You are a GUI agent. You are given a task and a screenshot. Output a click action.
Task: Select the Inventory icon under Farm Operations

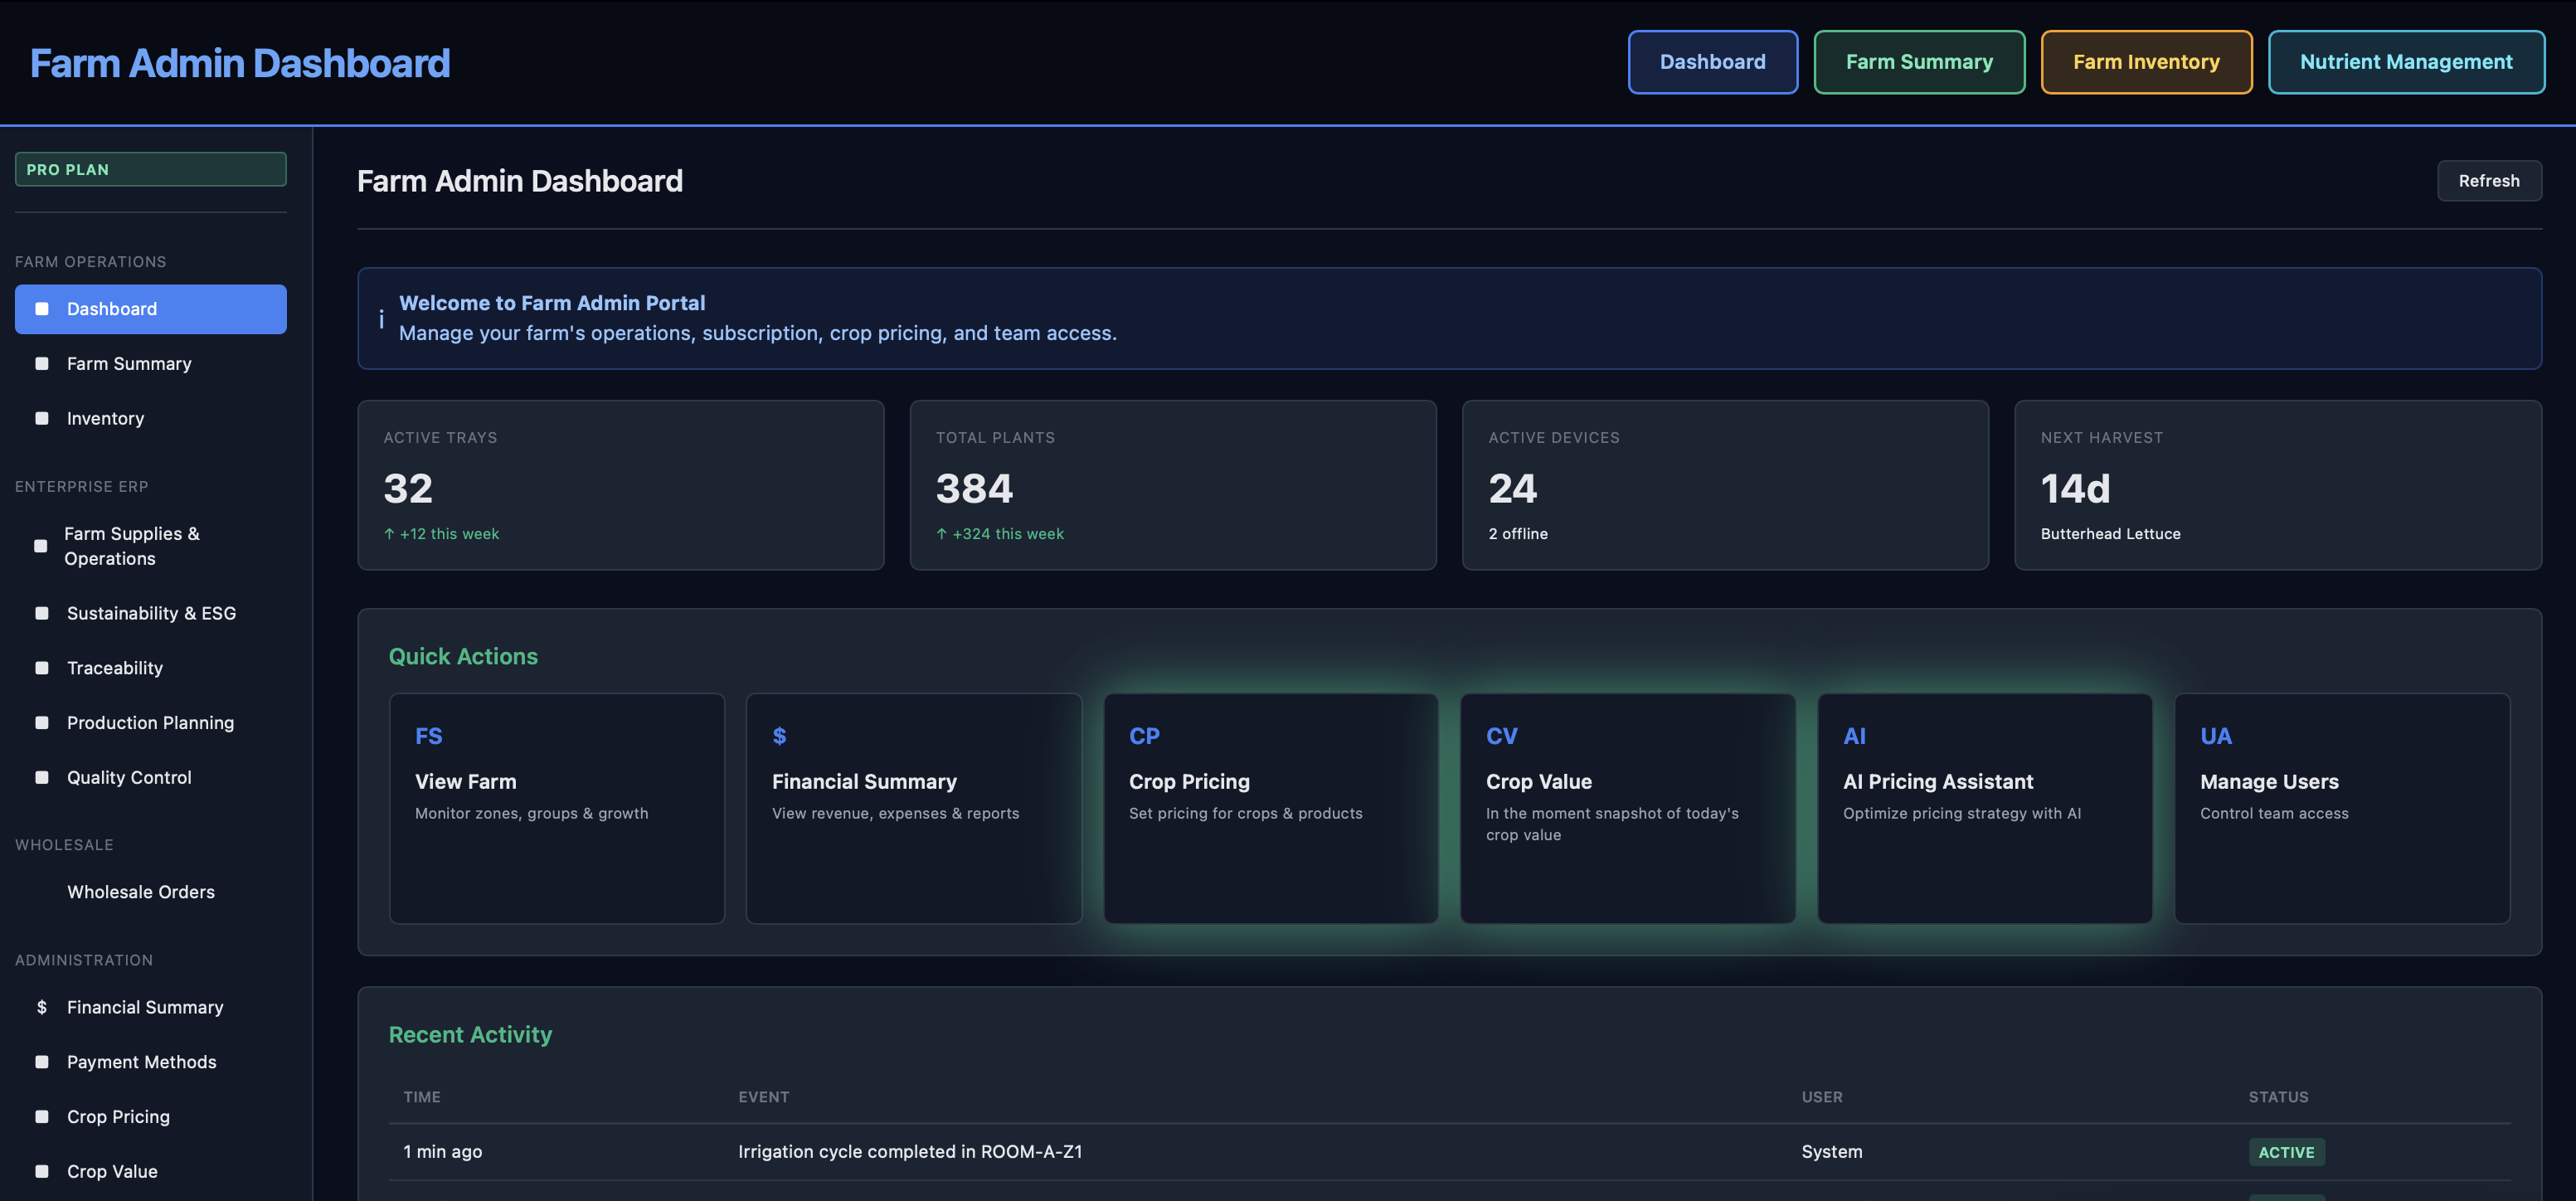click(41, 418)
